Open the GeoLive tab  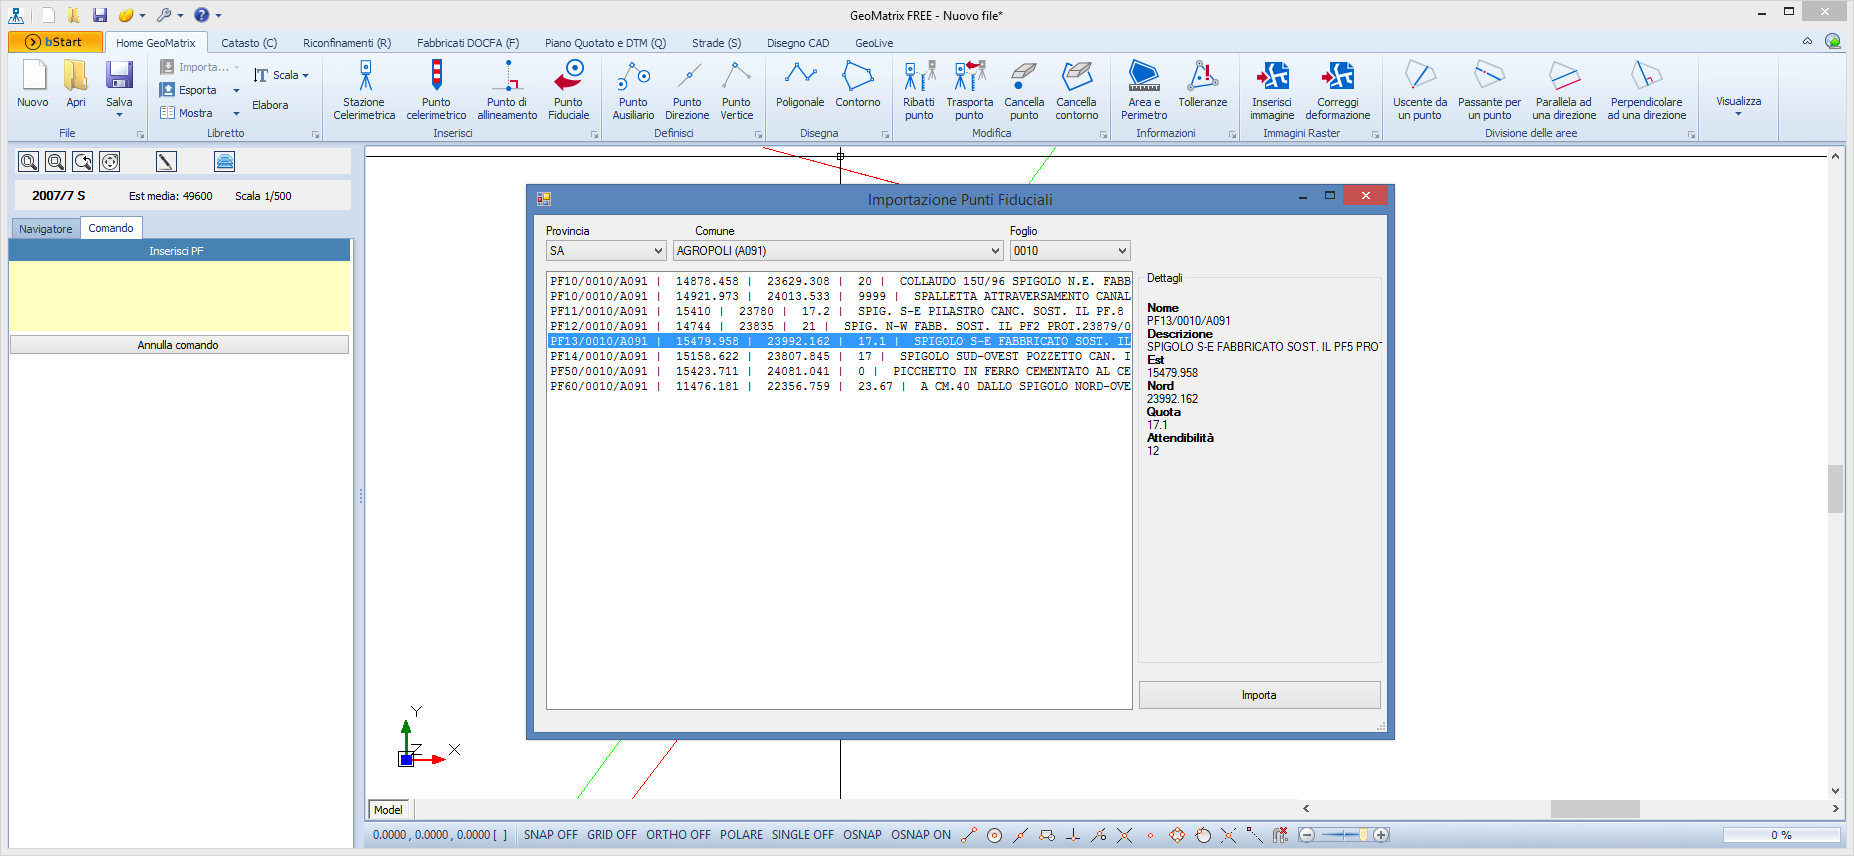tap(874, 43)
